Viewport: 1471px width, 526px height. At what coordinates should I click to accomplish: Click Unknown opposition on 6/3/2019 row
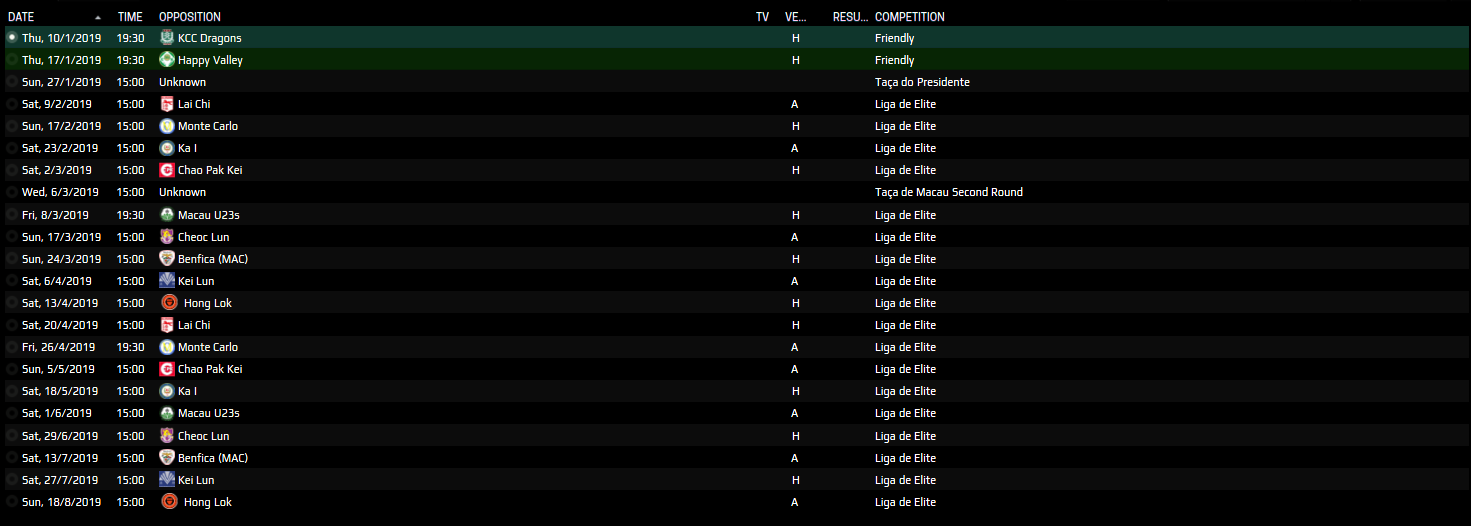point(182,192)
